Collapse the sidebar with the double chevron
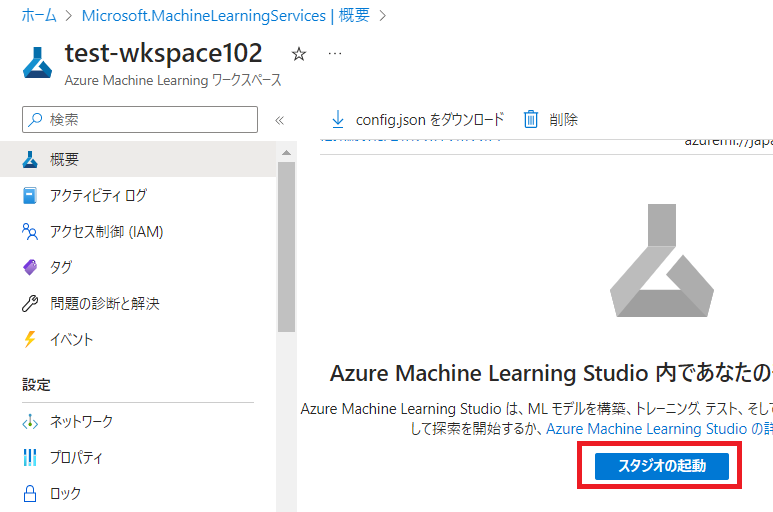This screenshot has width=773, height=512. click(280, 120)
